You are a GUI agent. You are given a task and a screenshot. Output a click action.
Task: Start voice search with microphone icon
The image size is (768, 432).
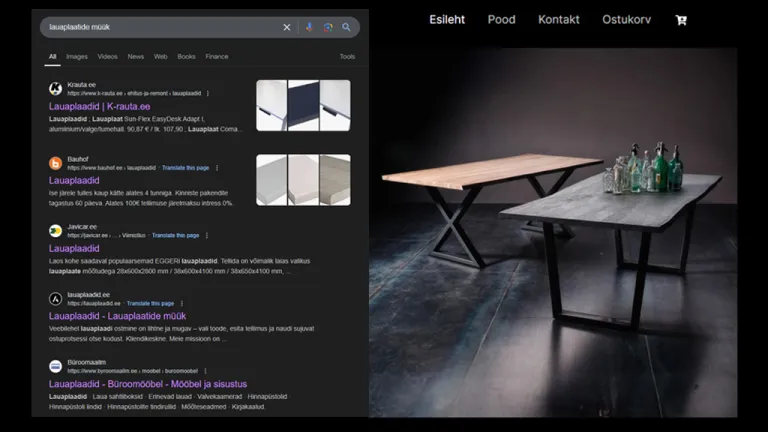(x=309, y=27)
